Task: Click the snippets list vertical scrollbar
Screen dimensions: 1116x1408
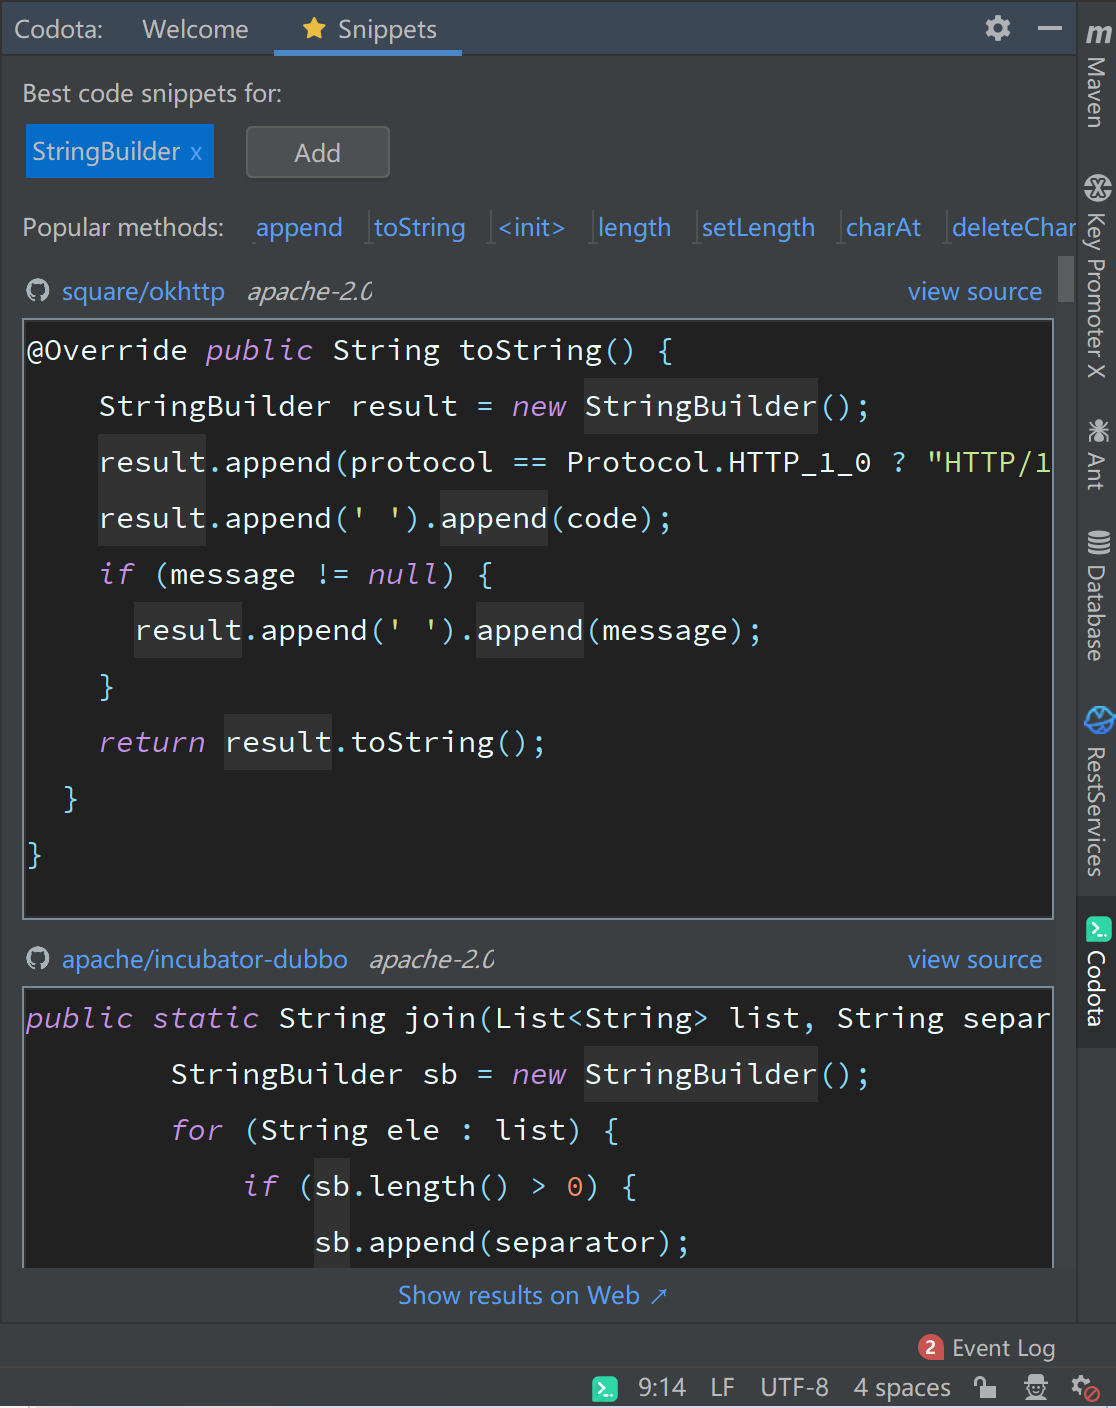Action: coord(1066,279)
